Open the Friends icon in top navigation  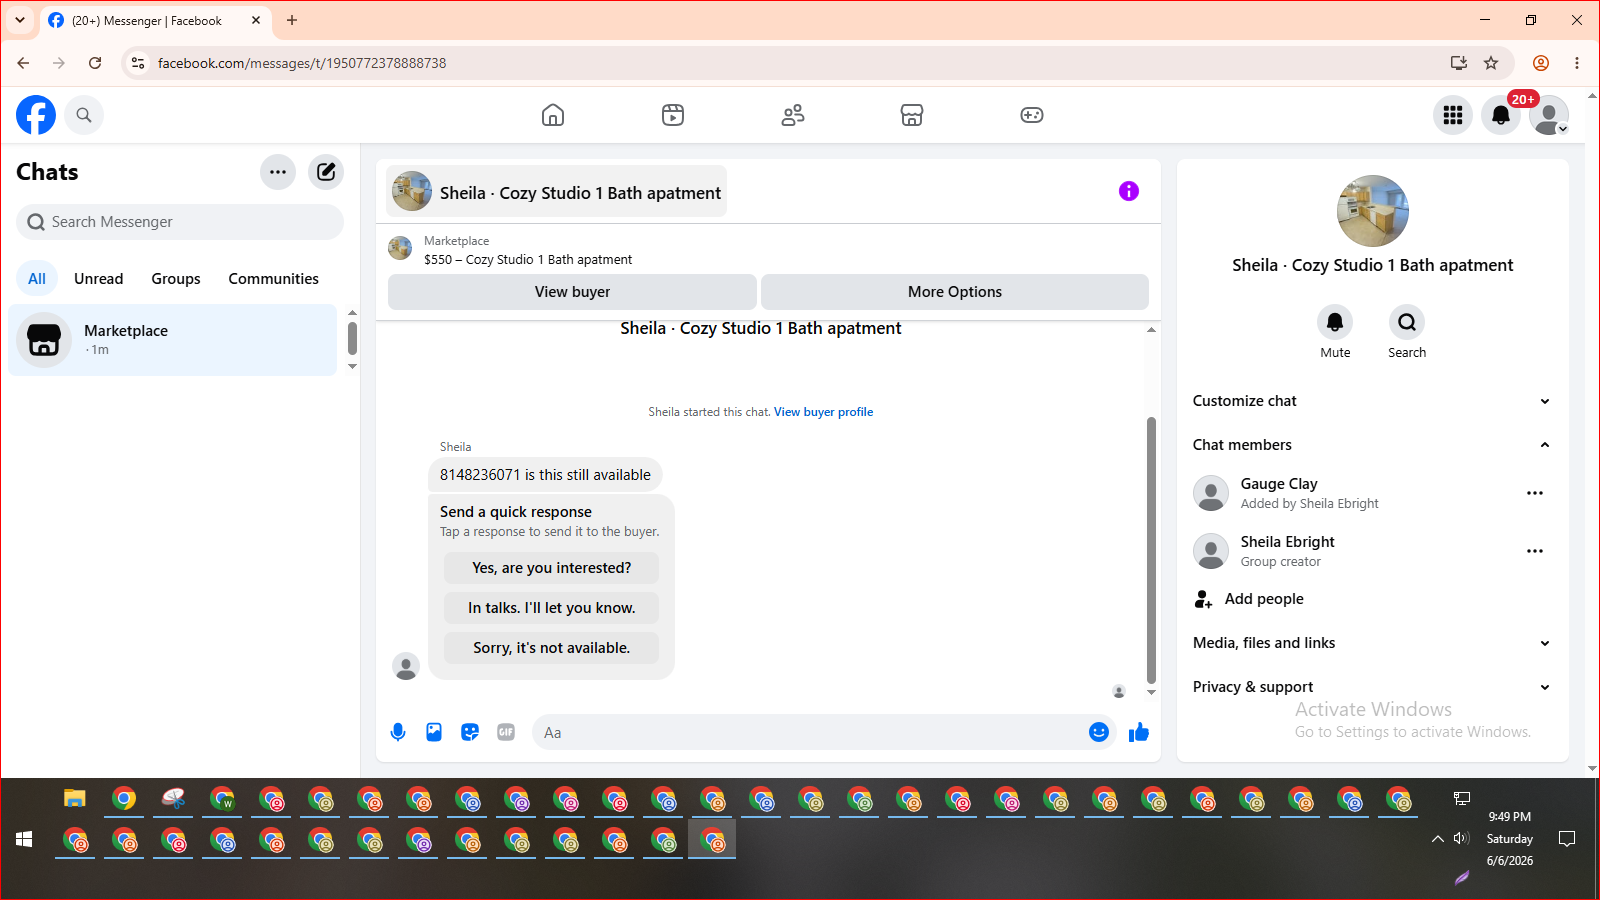click(793, 115)
